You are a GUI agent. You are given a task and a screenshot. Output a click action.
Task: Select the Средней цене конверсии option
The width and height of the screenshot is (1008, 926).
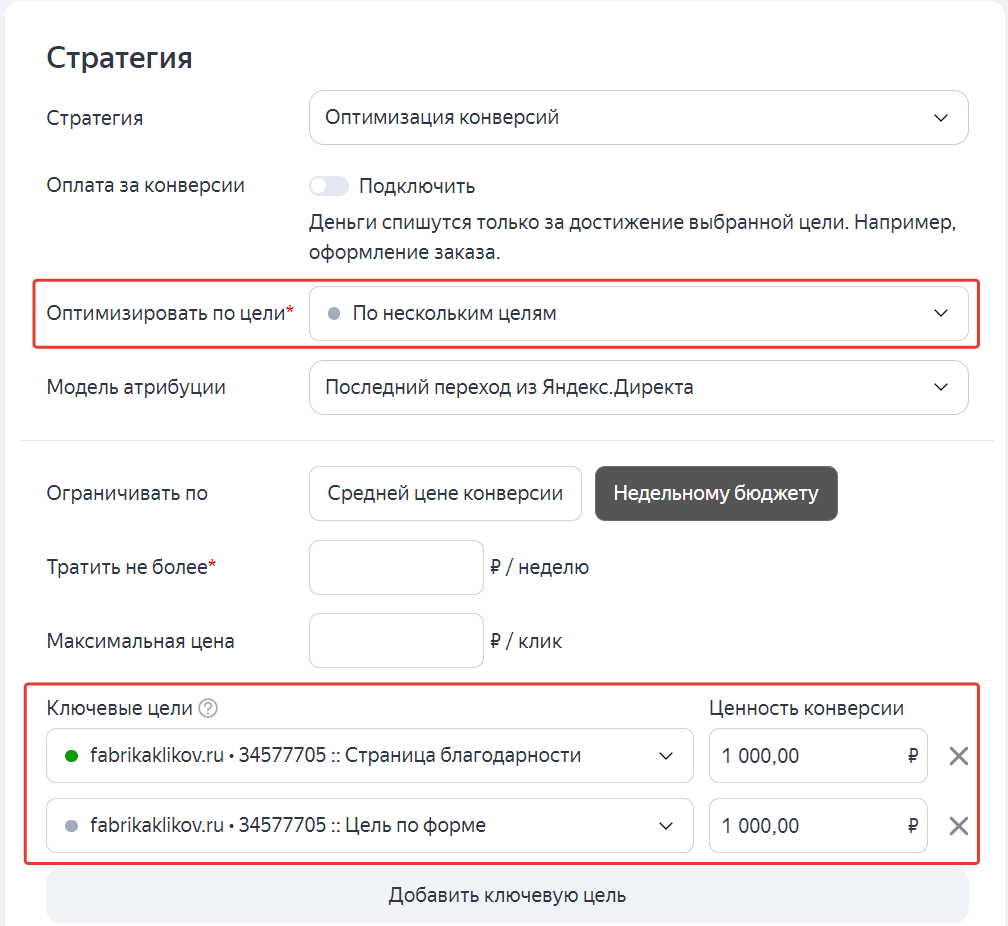pyautogui.click(x=445, y=493)
